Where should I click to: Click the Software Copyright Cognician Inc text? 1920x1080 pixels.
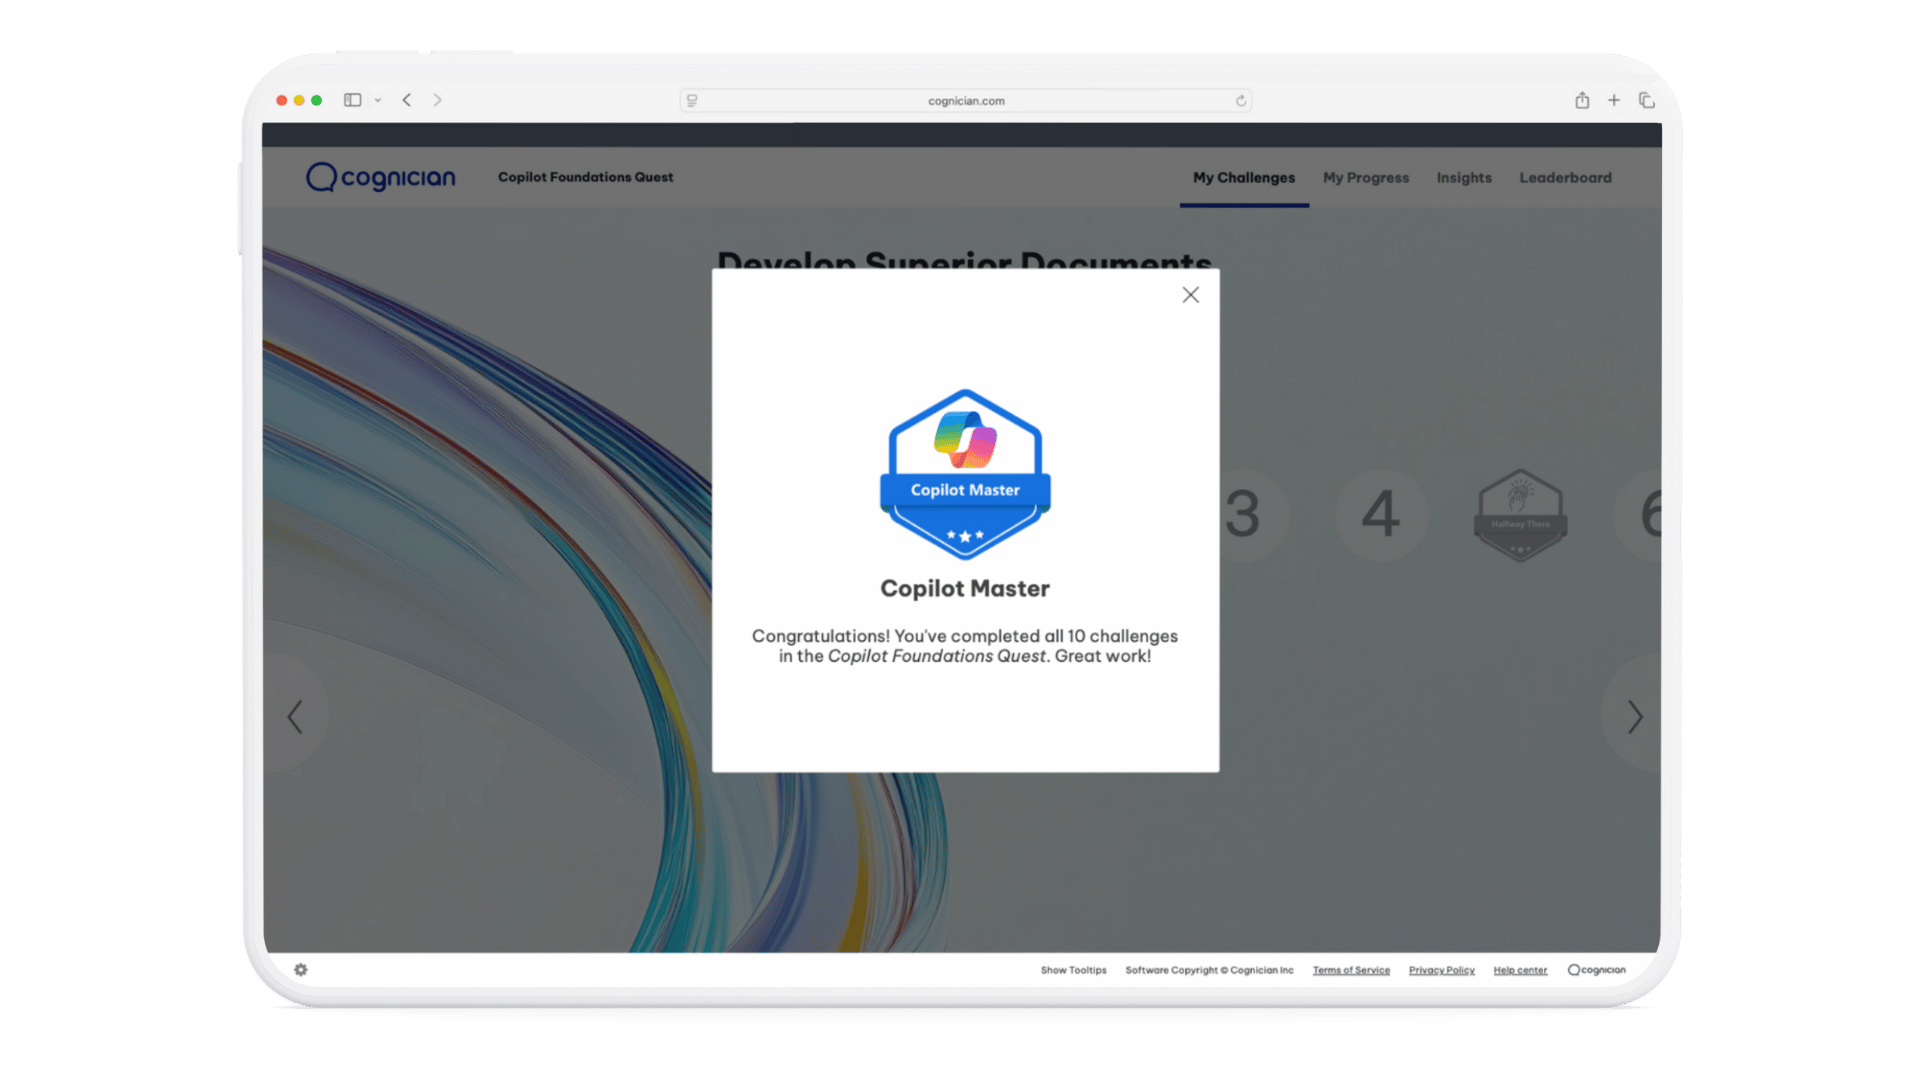point(1209,970)
